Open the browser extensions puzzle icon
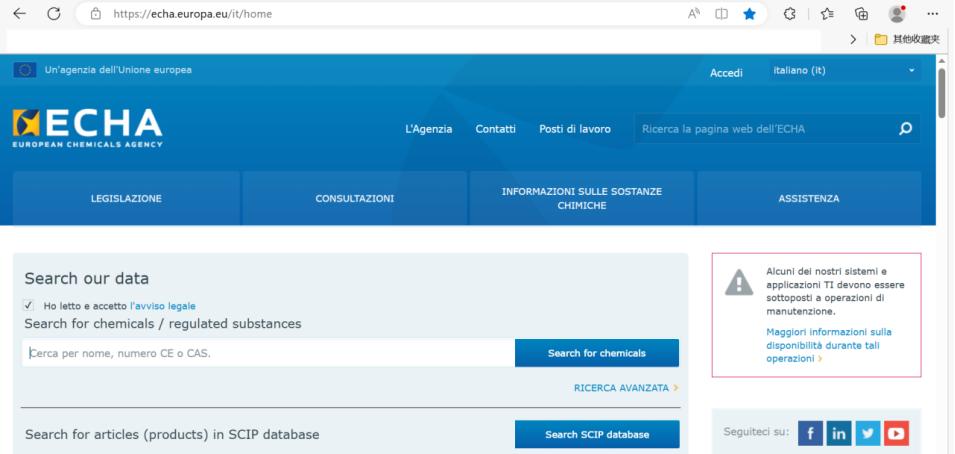This screenshot has width=955, height=454. 790,13
